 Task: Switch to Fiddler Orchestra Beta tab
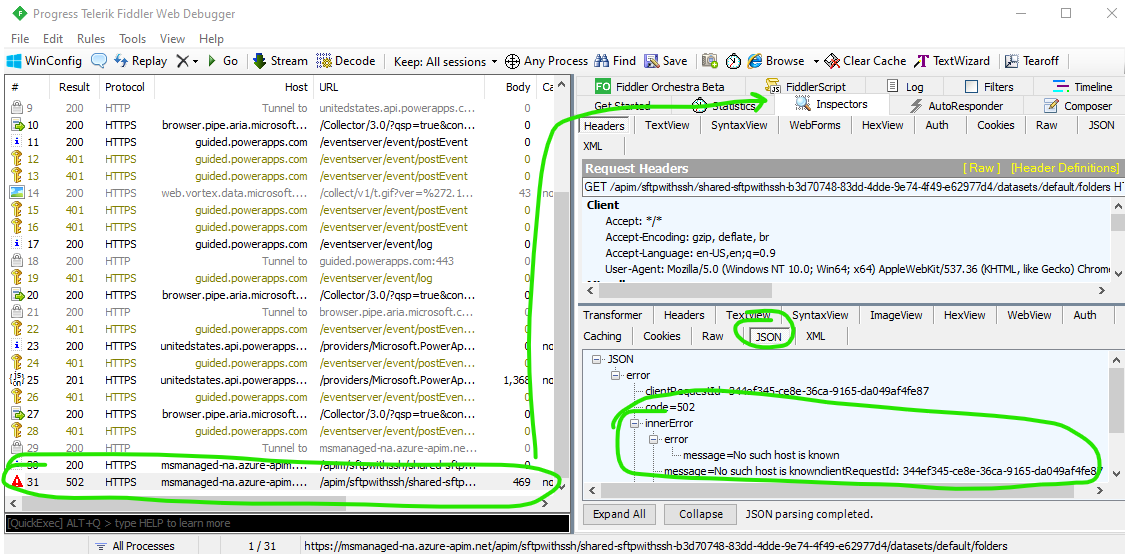point(660,87)
